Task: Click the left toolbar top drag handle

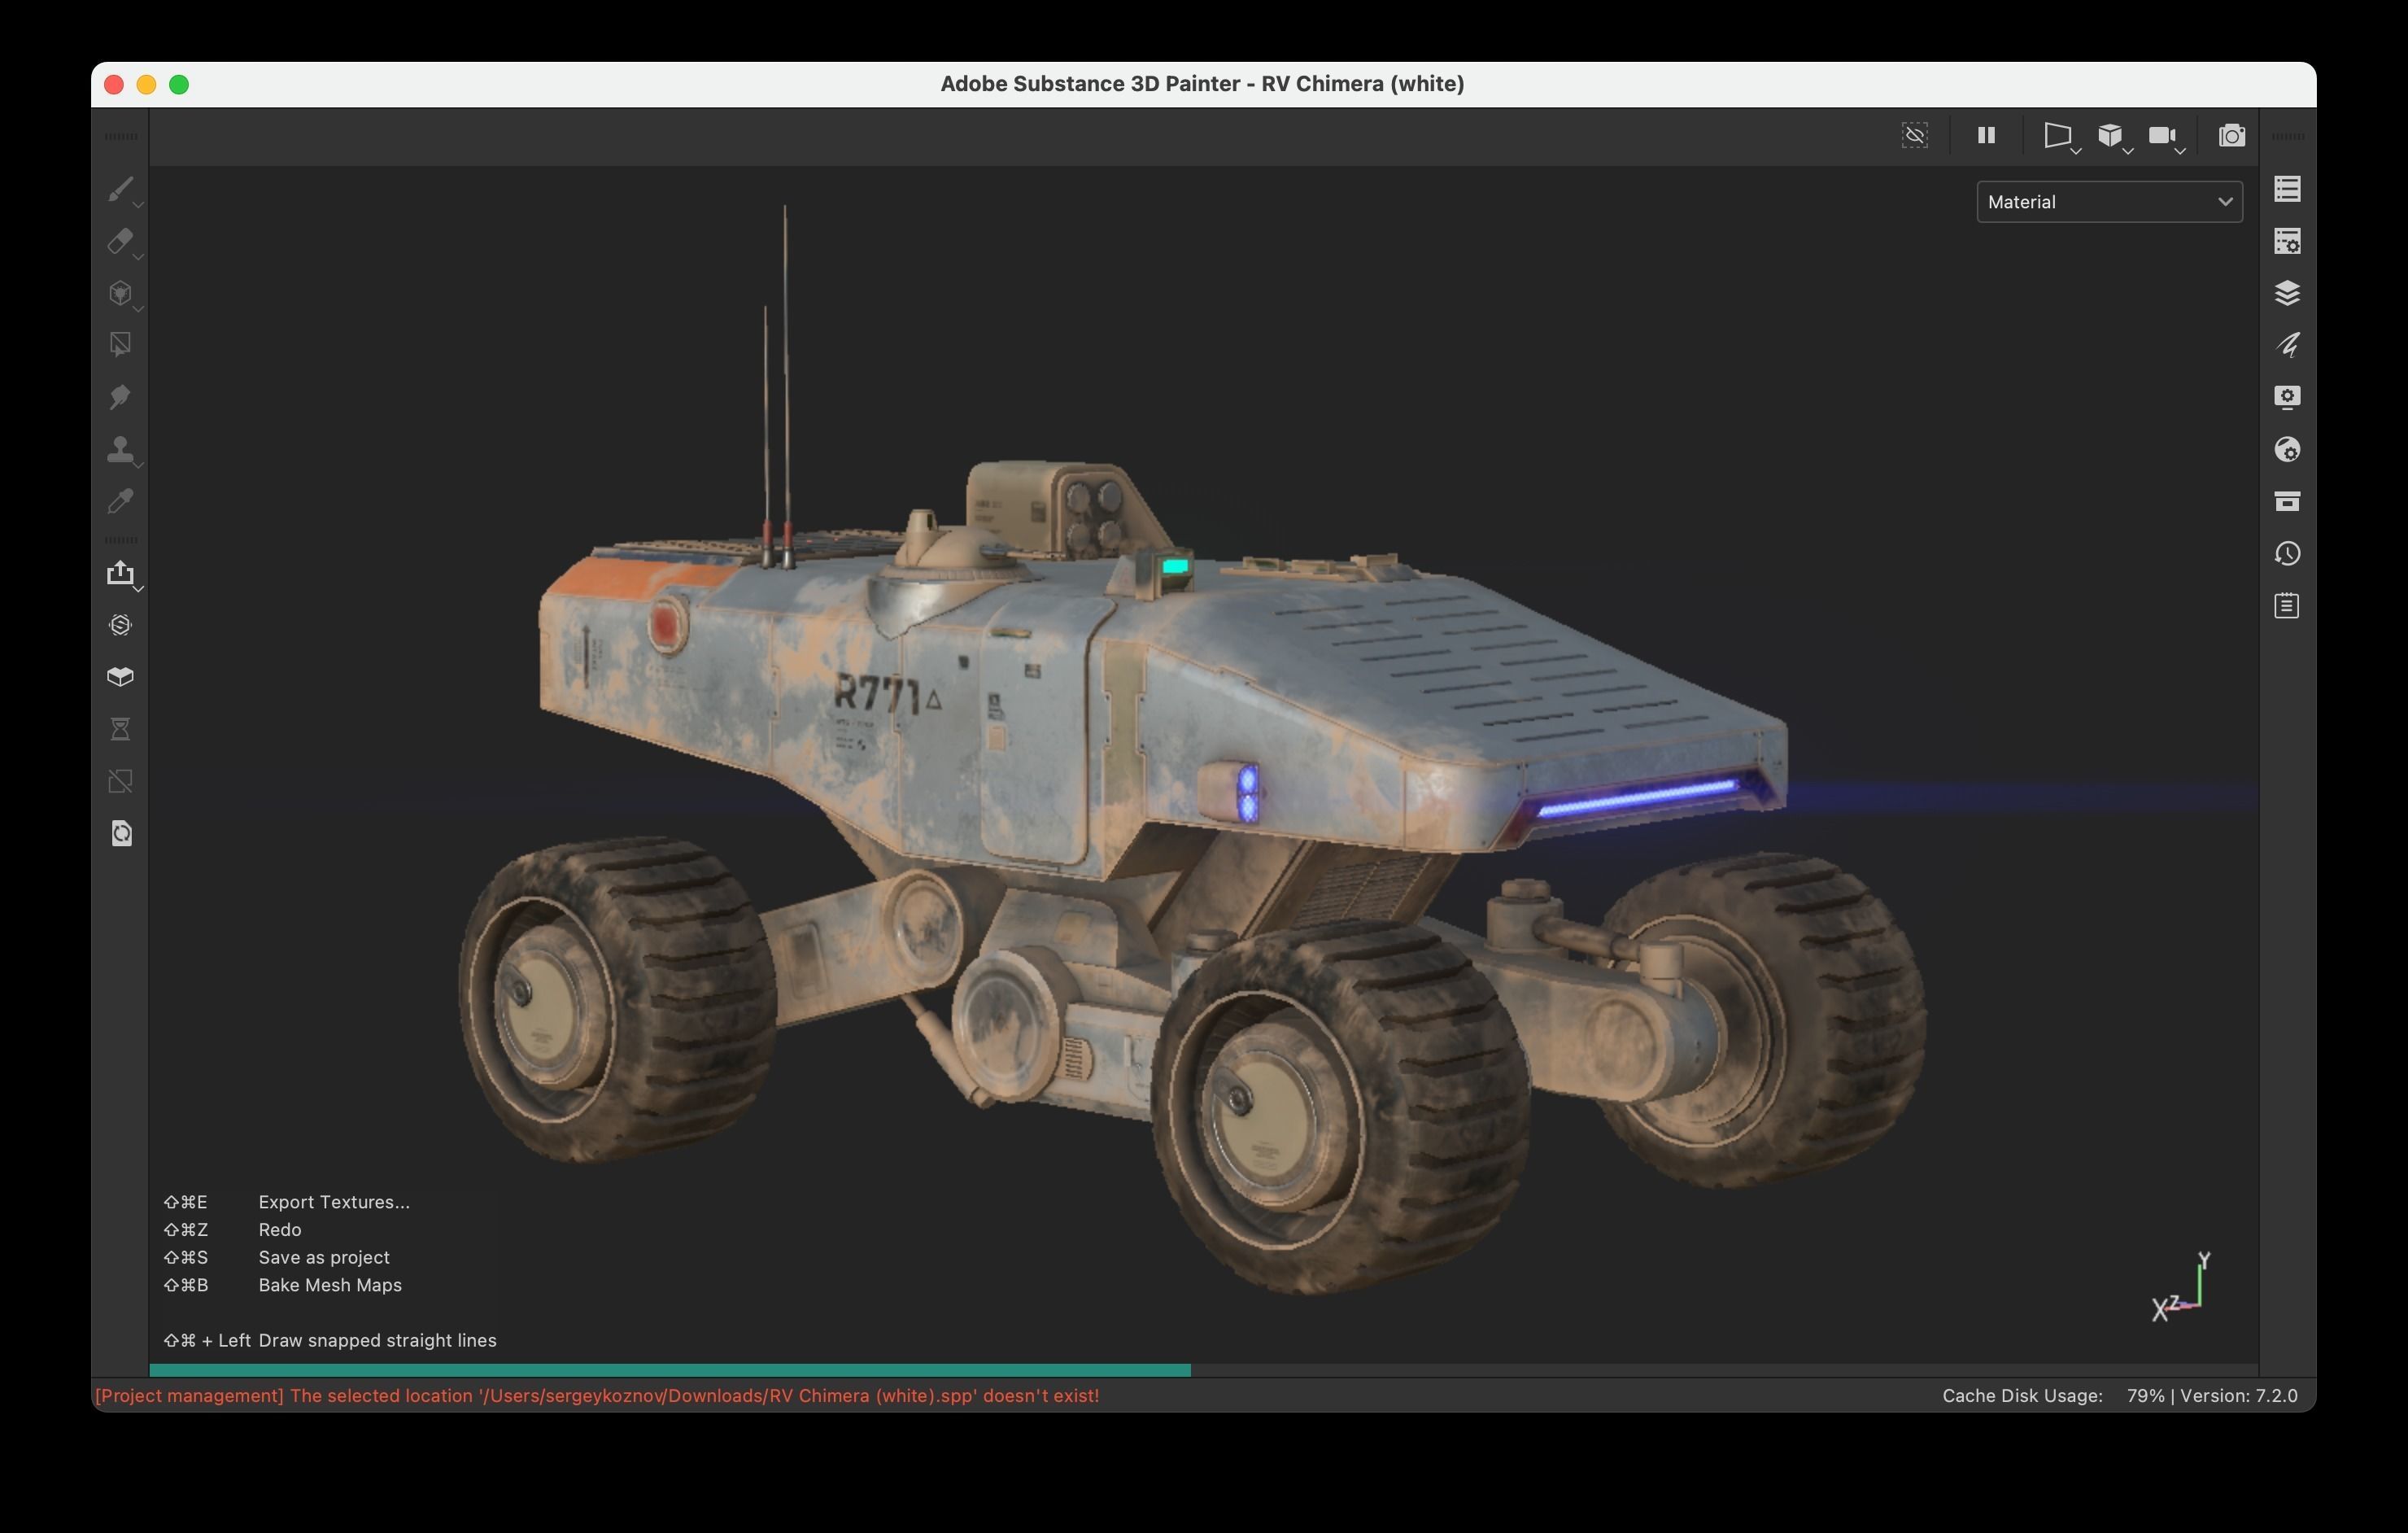Action: point(121,136)
